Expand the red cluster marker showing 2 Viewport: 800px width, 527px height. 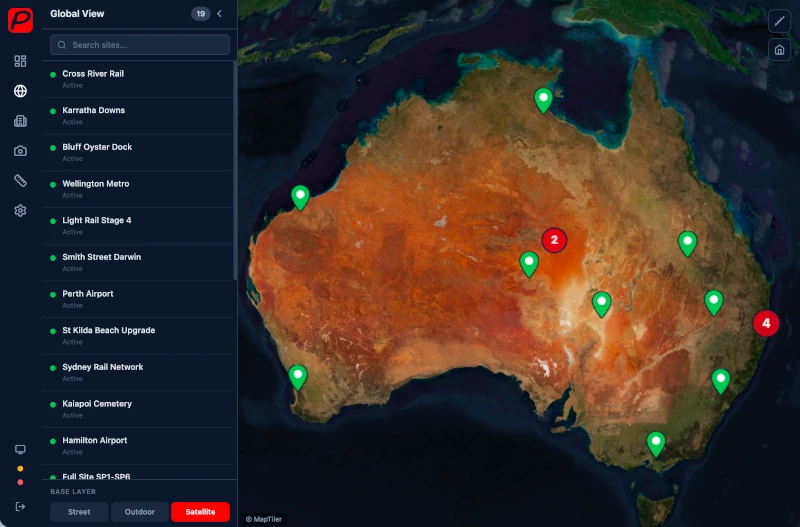[x=554, y=240]
